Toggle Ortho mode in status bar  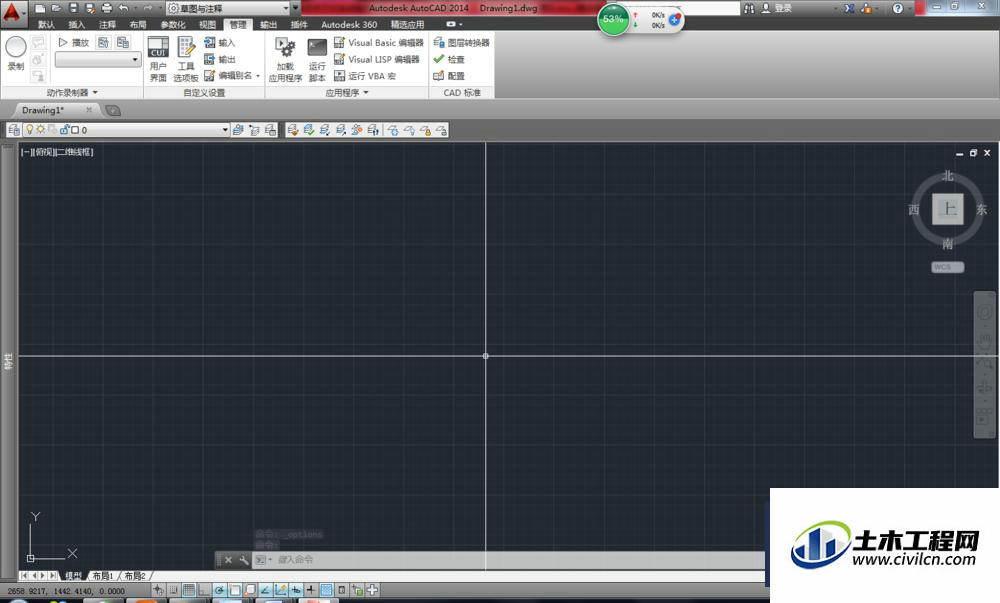[204, 590]
